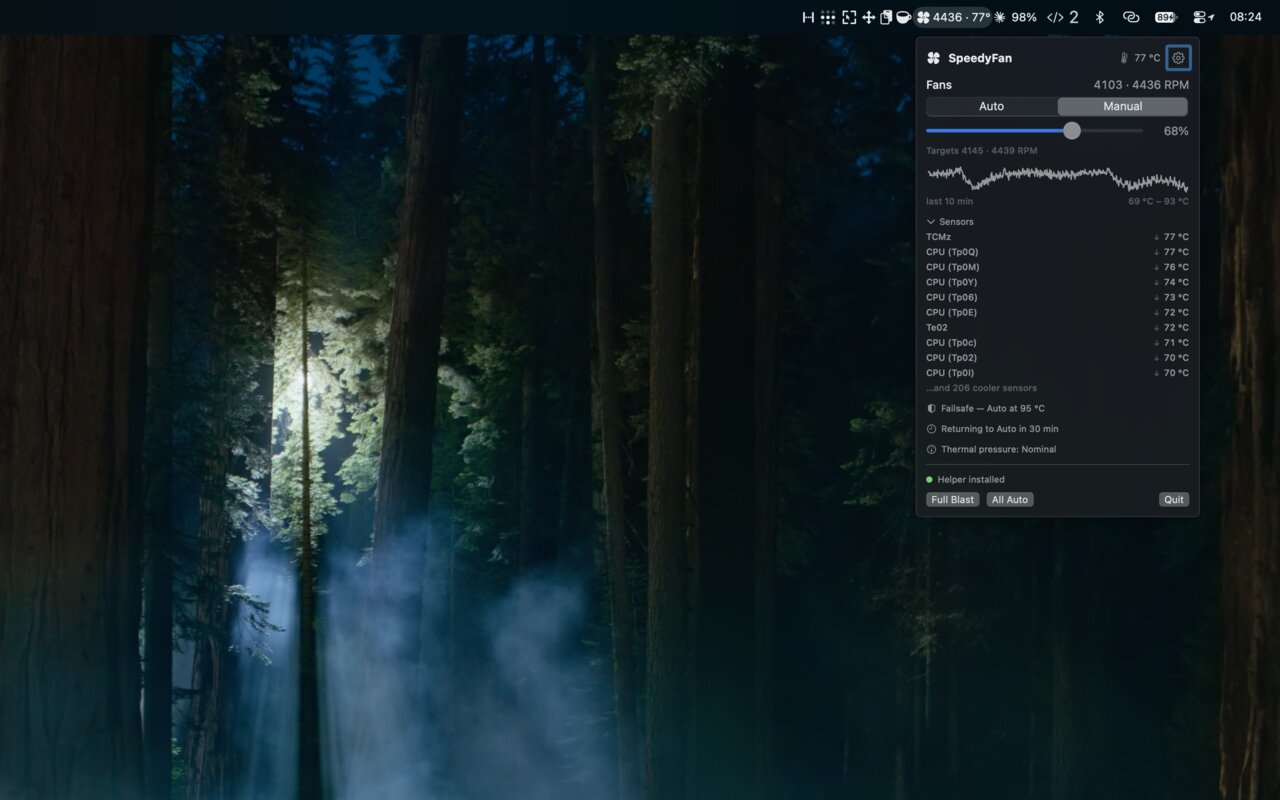This screenshot has width=1280, height=800.
Task: Select the CPU (Tp0c) sensor row
Action: point(1058,342)
